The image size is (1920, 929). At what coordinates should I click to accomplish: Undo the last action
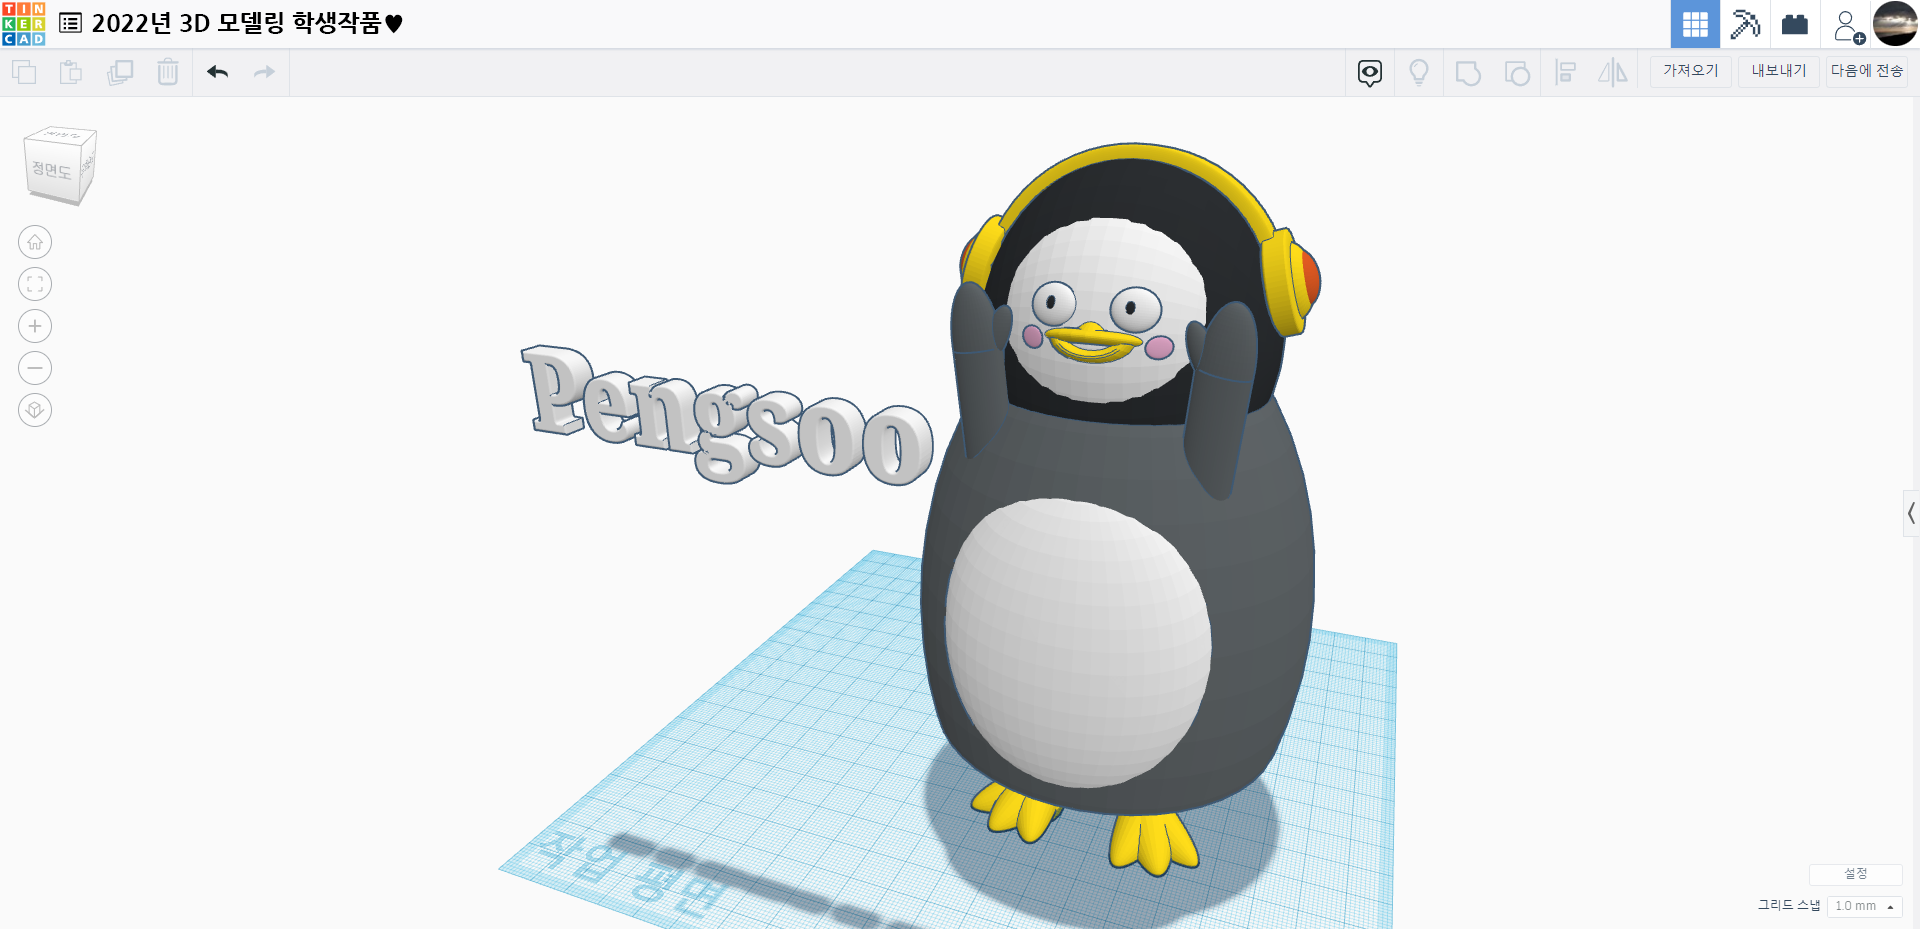[x=217, y=72]
